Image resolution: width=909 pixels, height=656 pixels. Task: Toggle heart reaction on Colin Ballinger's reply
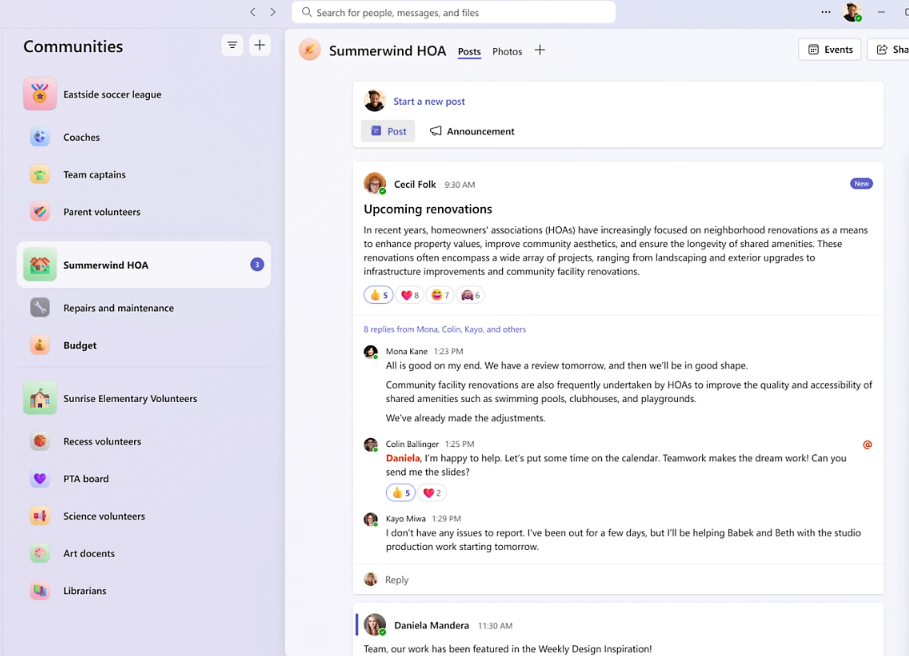[x=432, y=493]
